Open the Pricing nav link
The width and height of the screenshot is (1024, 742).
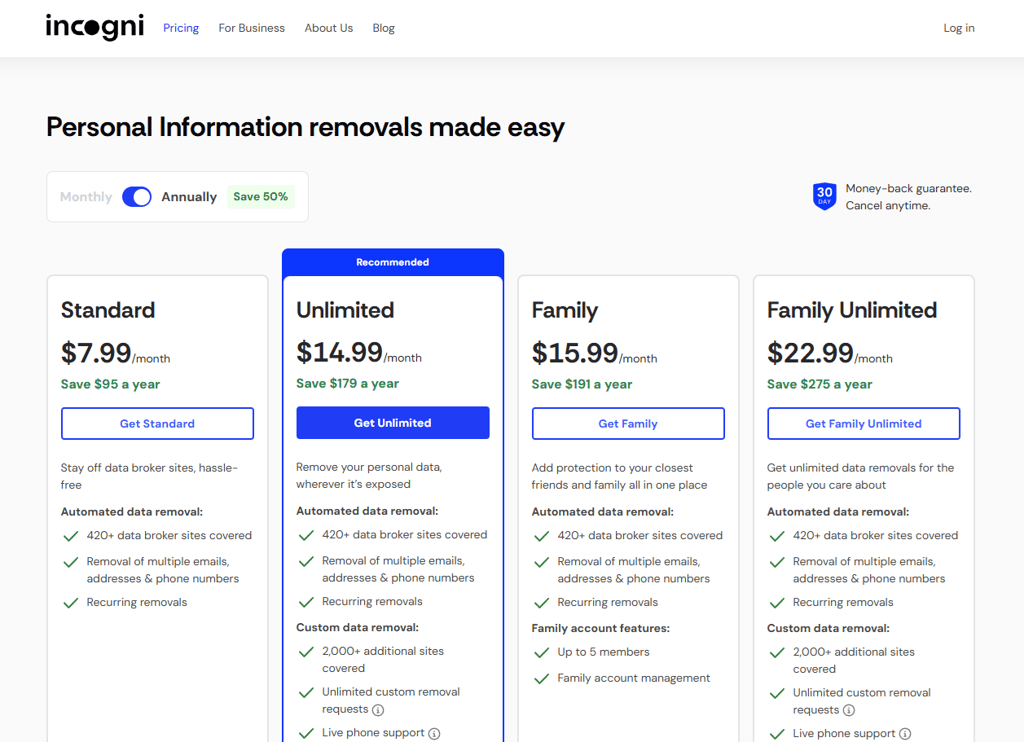click(181, 28)
